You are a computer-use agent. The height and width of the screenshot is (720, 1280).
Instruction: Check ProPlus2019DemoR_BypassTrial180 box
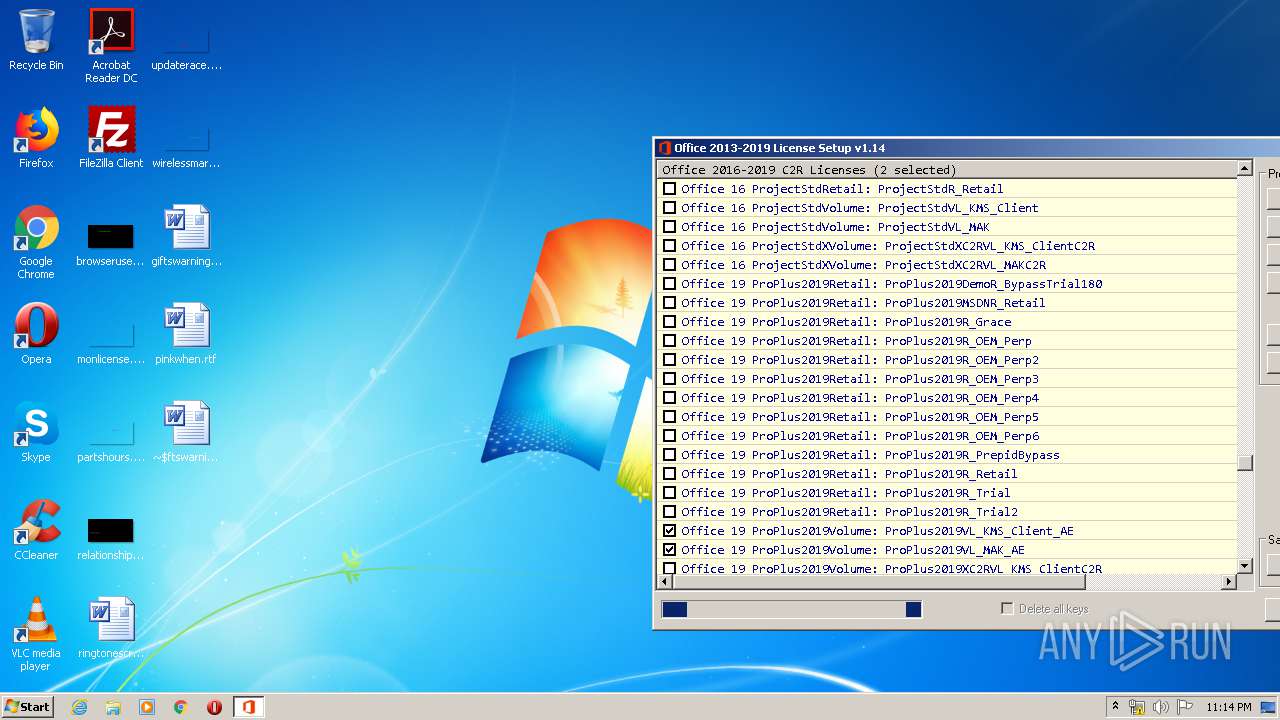click(x=670, y=283)
